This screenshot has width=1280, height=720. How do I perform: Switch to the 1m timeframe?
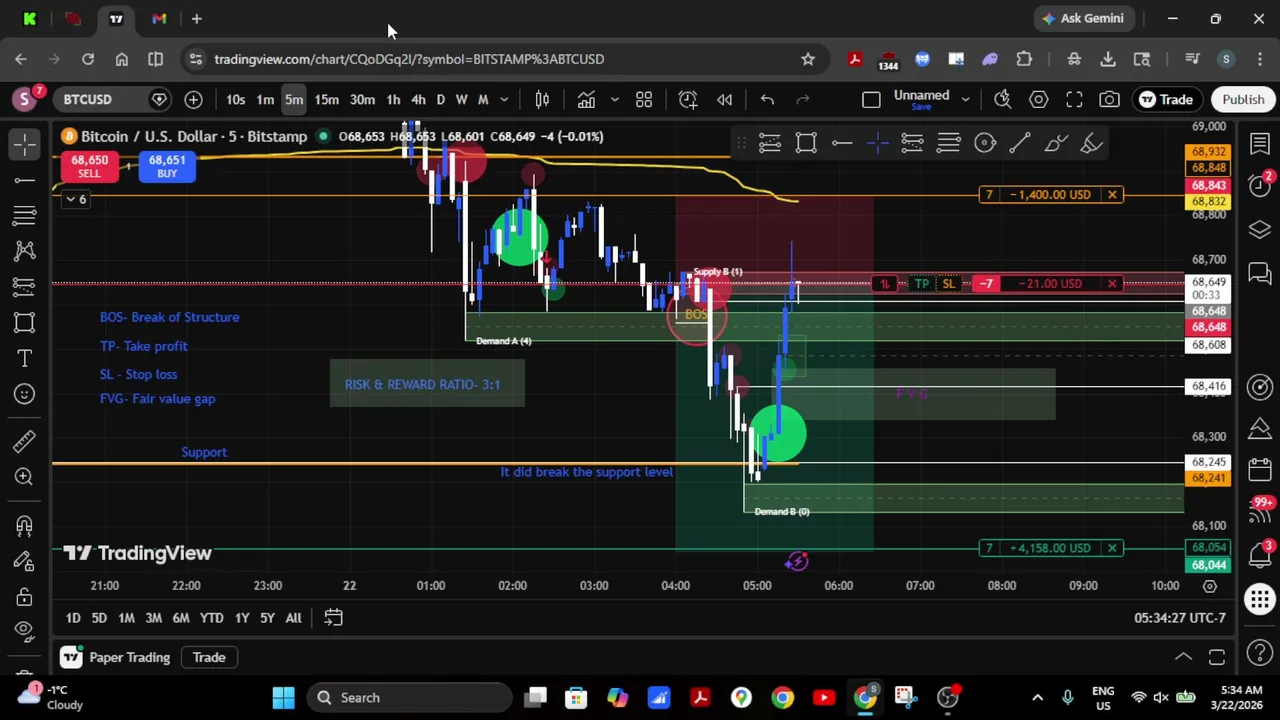click(265, 99)
